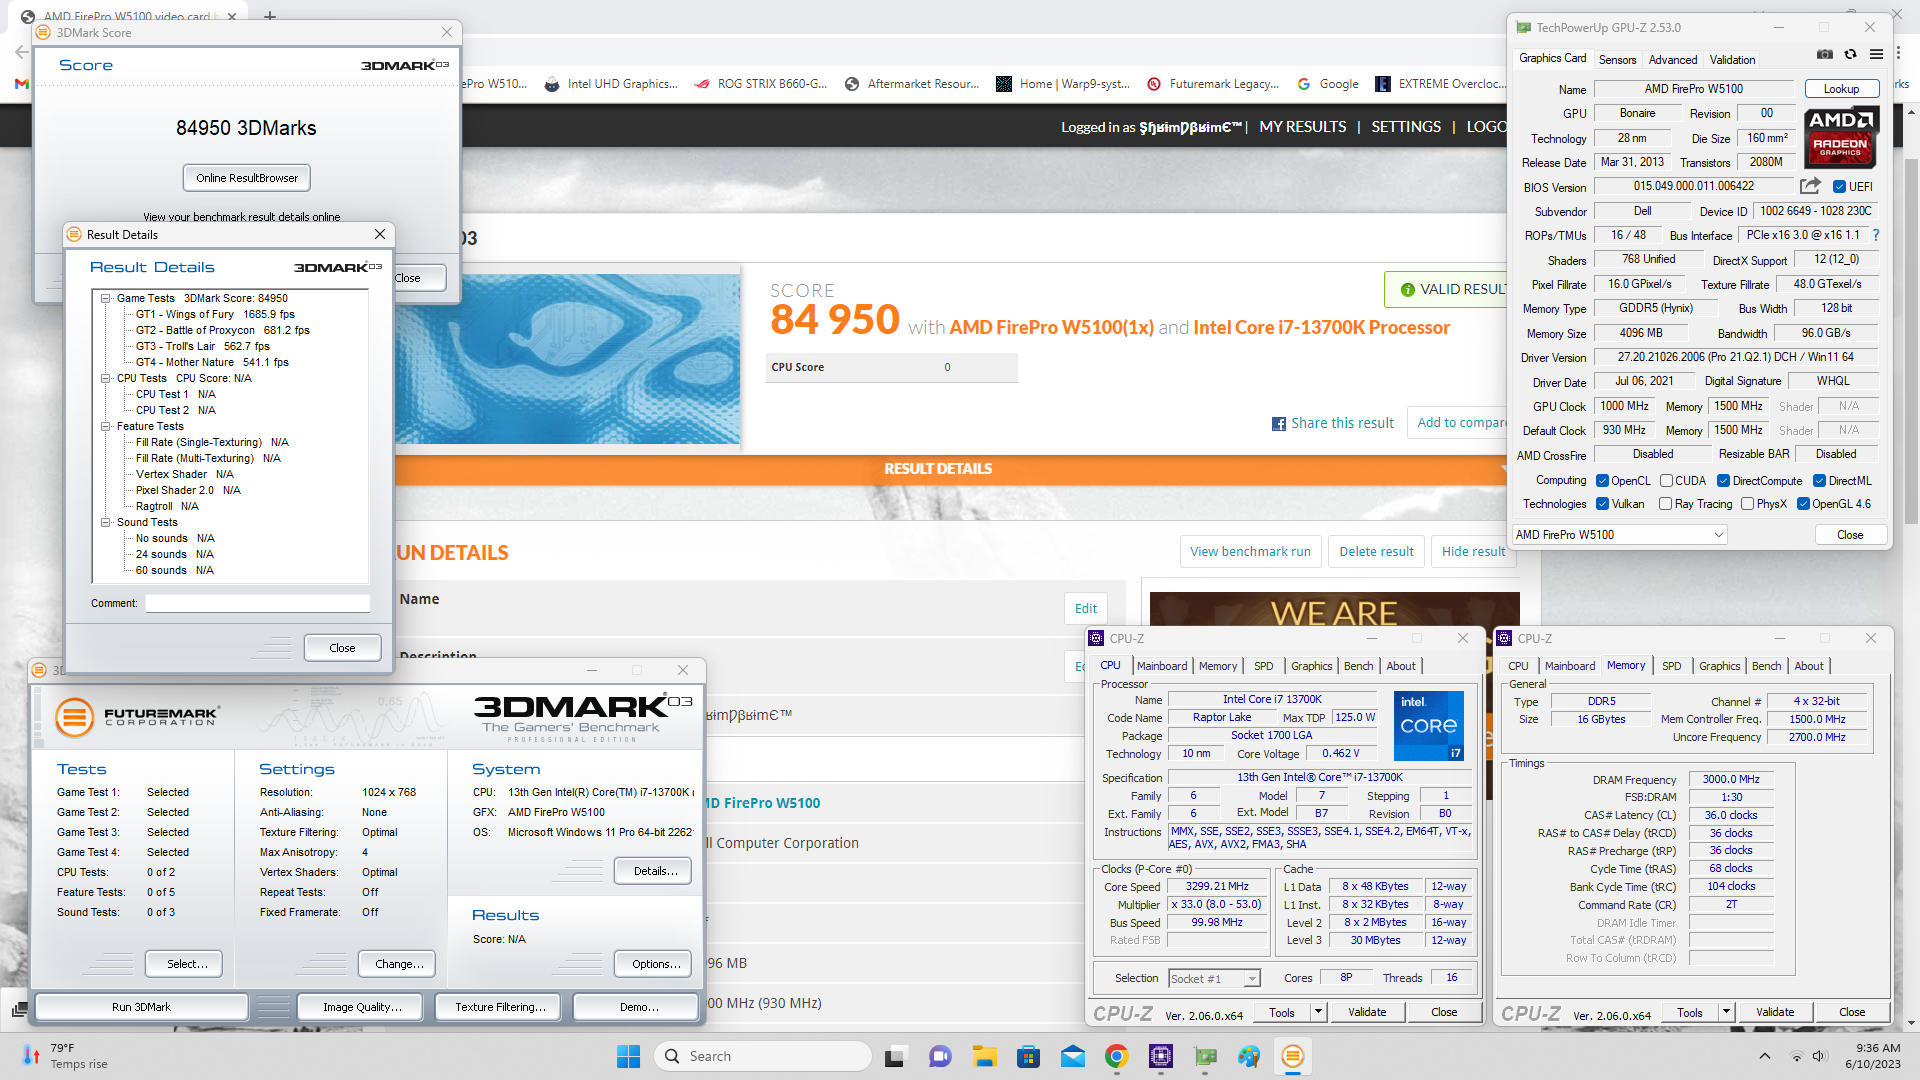Open Mail app from the taskbar
The height and width of the screenshot is (1080, 1920).
point(1073,1056)
